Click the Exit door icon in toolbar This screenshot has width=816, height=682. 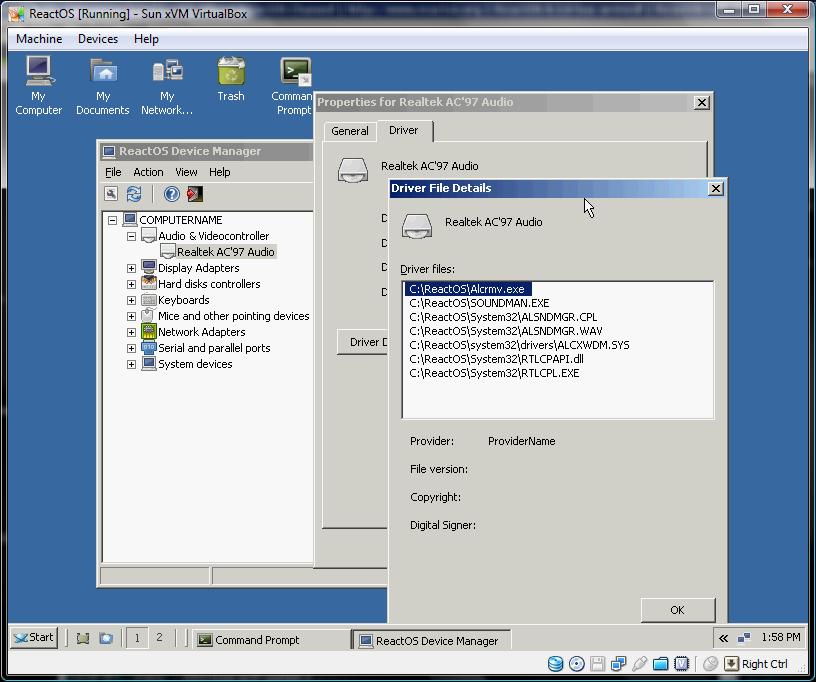click(x=195, y=194)
